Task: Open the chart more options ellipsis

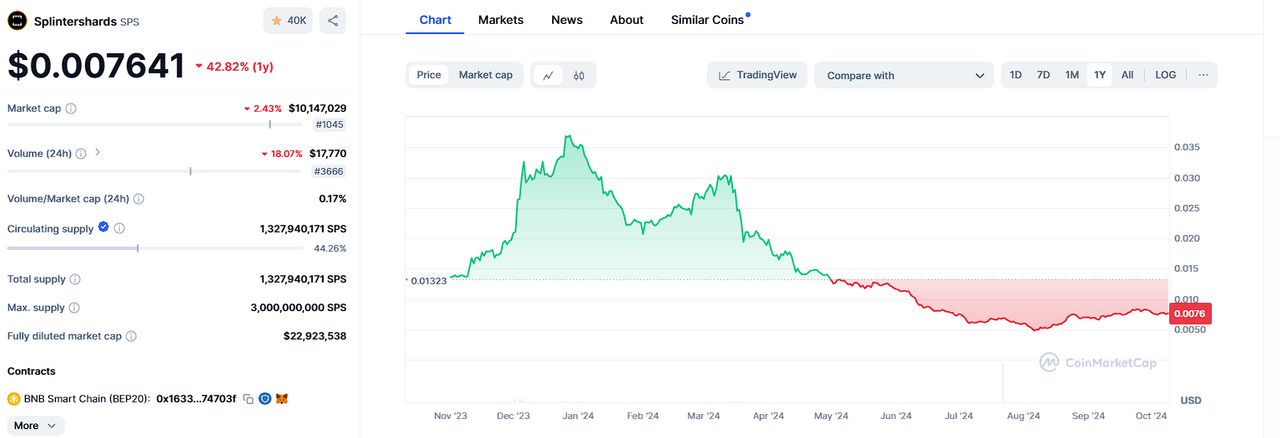Action: point(1203,75)
